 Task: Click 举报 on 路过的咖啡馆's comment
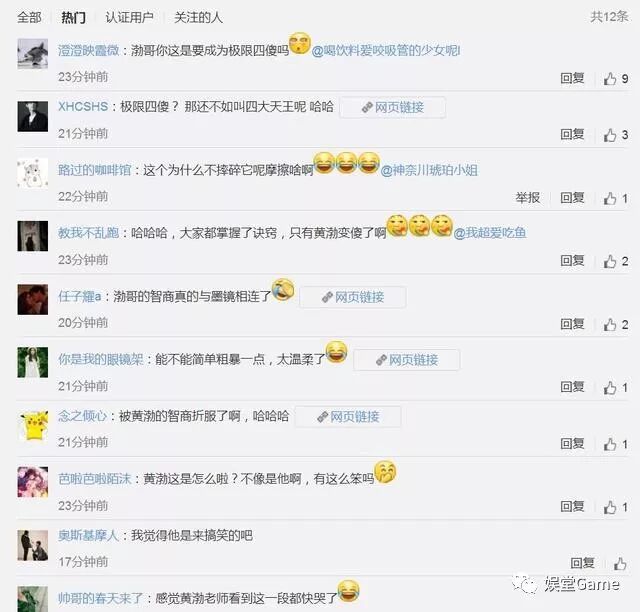point(528,198)
